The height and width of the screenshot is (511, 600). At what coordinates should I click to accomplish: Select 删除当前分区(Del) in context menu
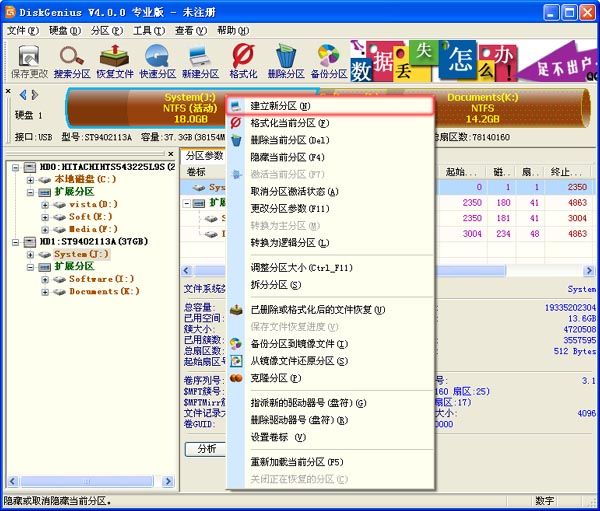coord(330,140)
